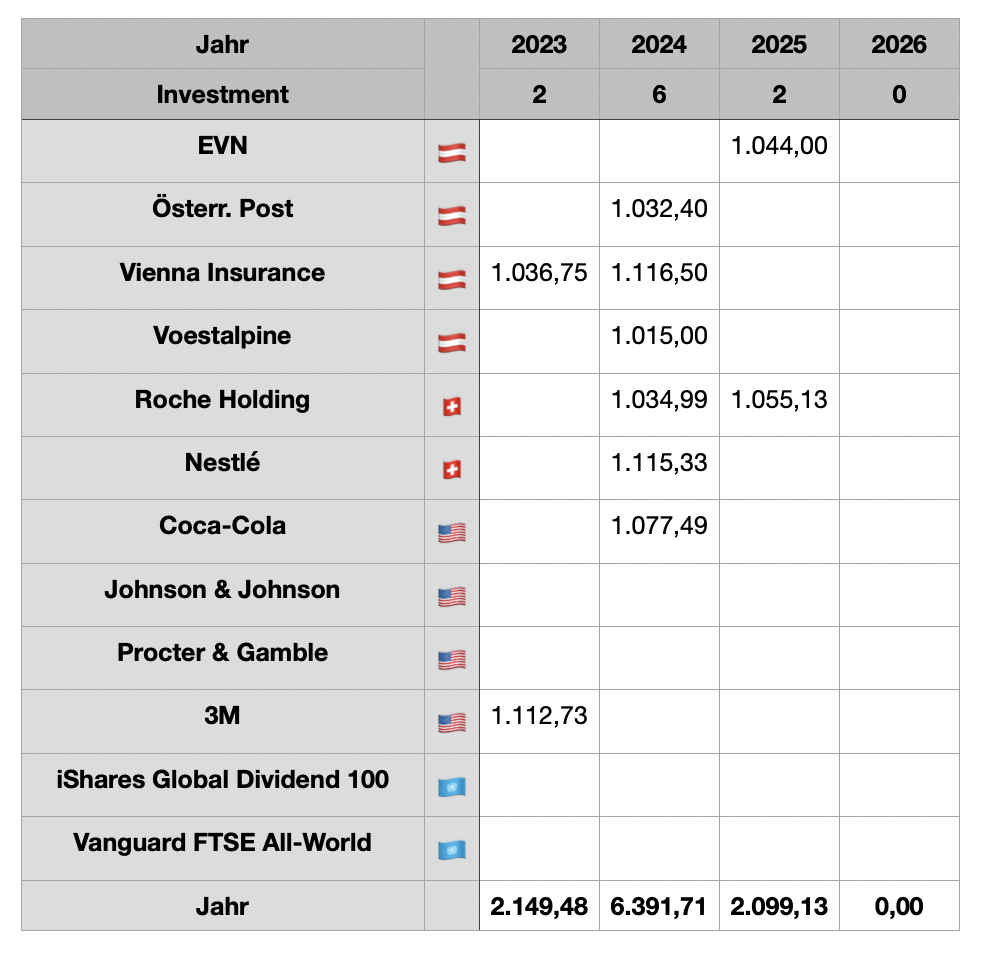Select the EVN 2025 cell showing 1.044,00
The image size is (988, 954).
coord(779,146)
